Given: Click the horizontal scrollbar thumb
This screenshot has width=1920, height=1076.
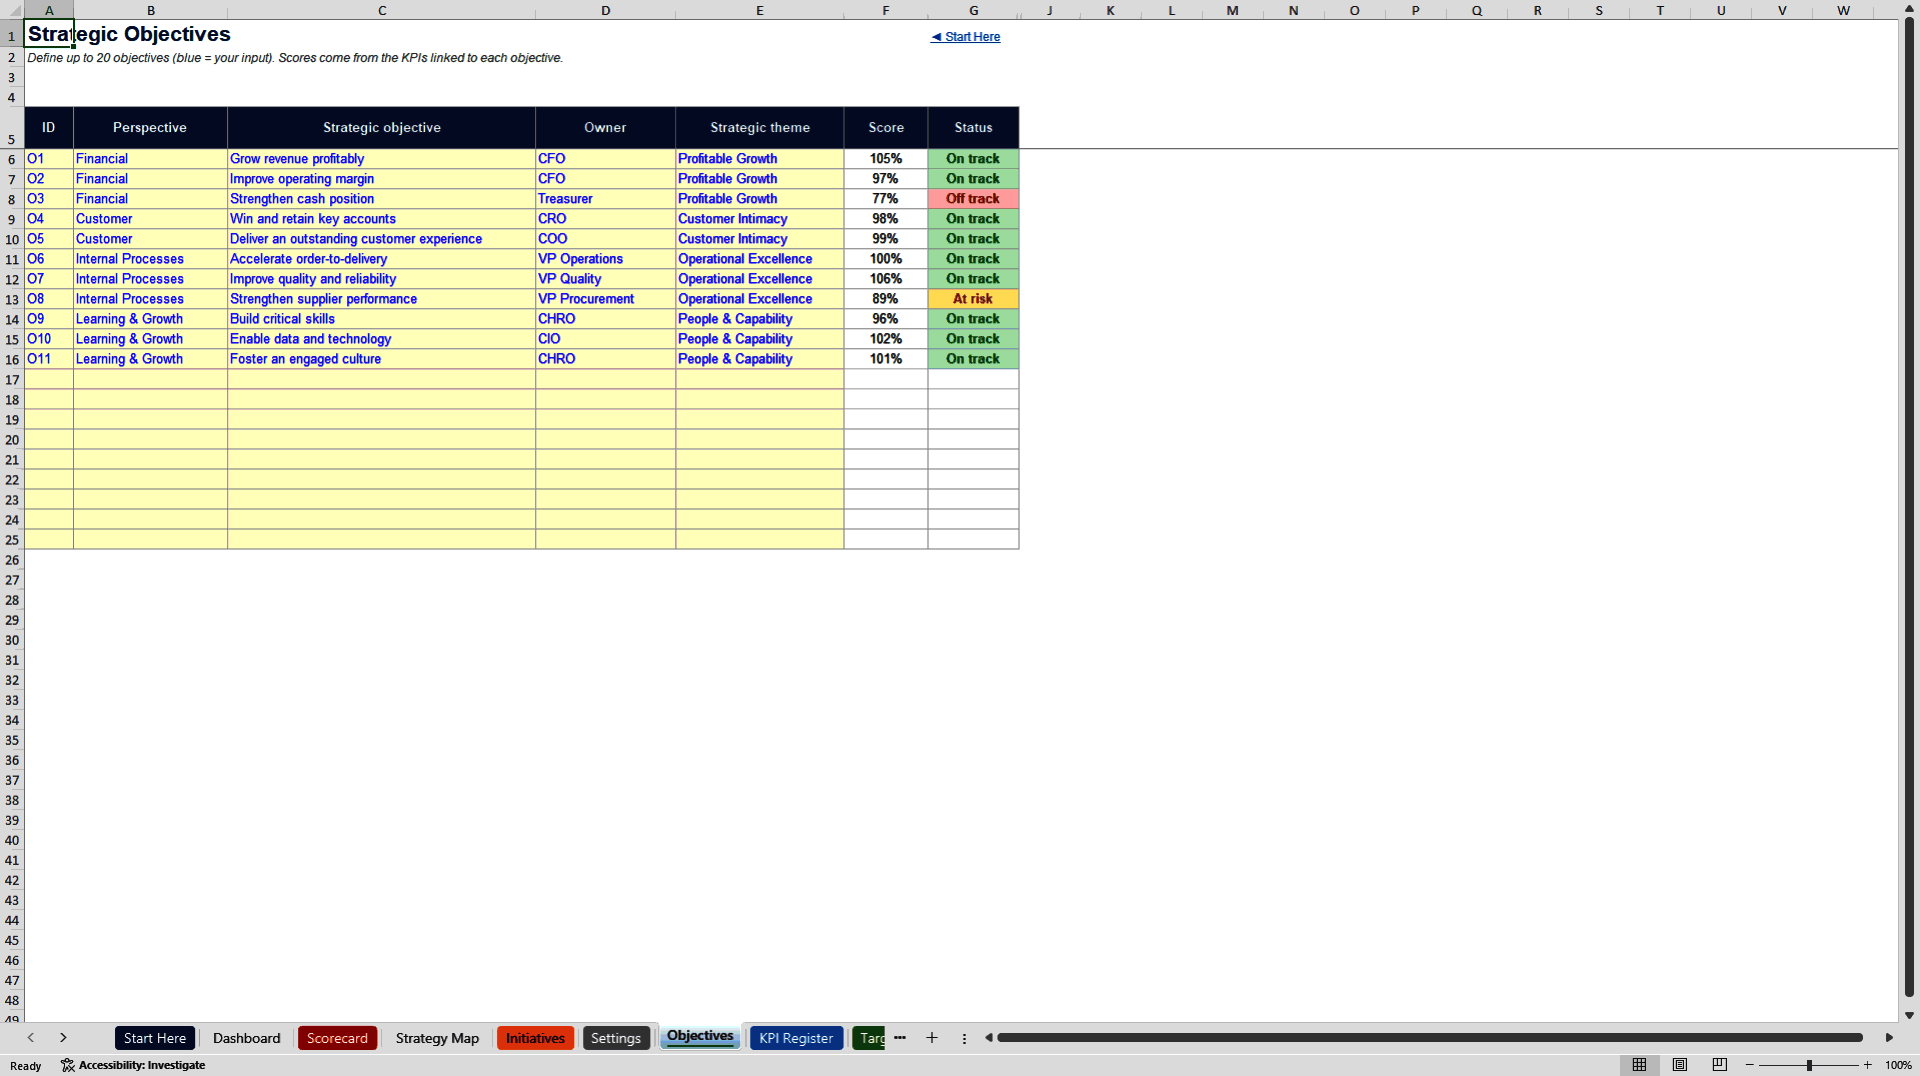Looking at the screenshot, I should (1430, 1038).
